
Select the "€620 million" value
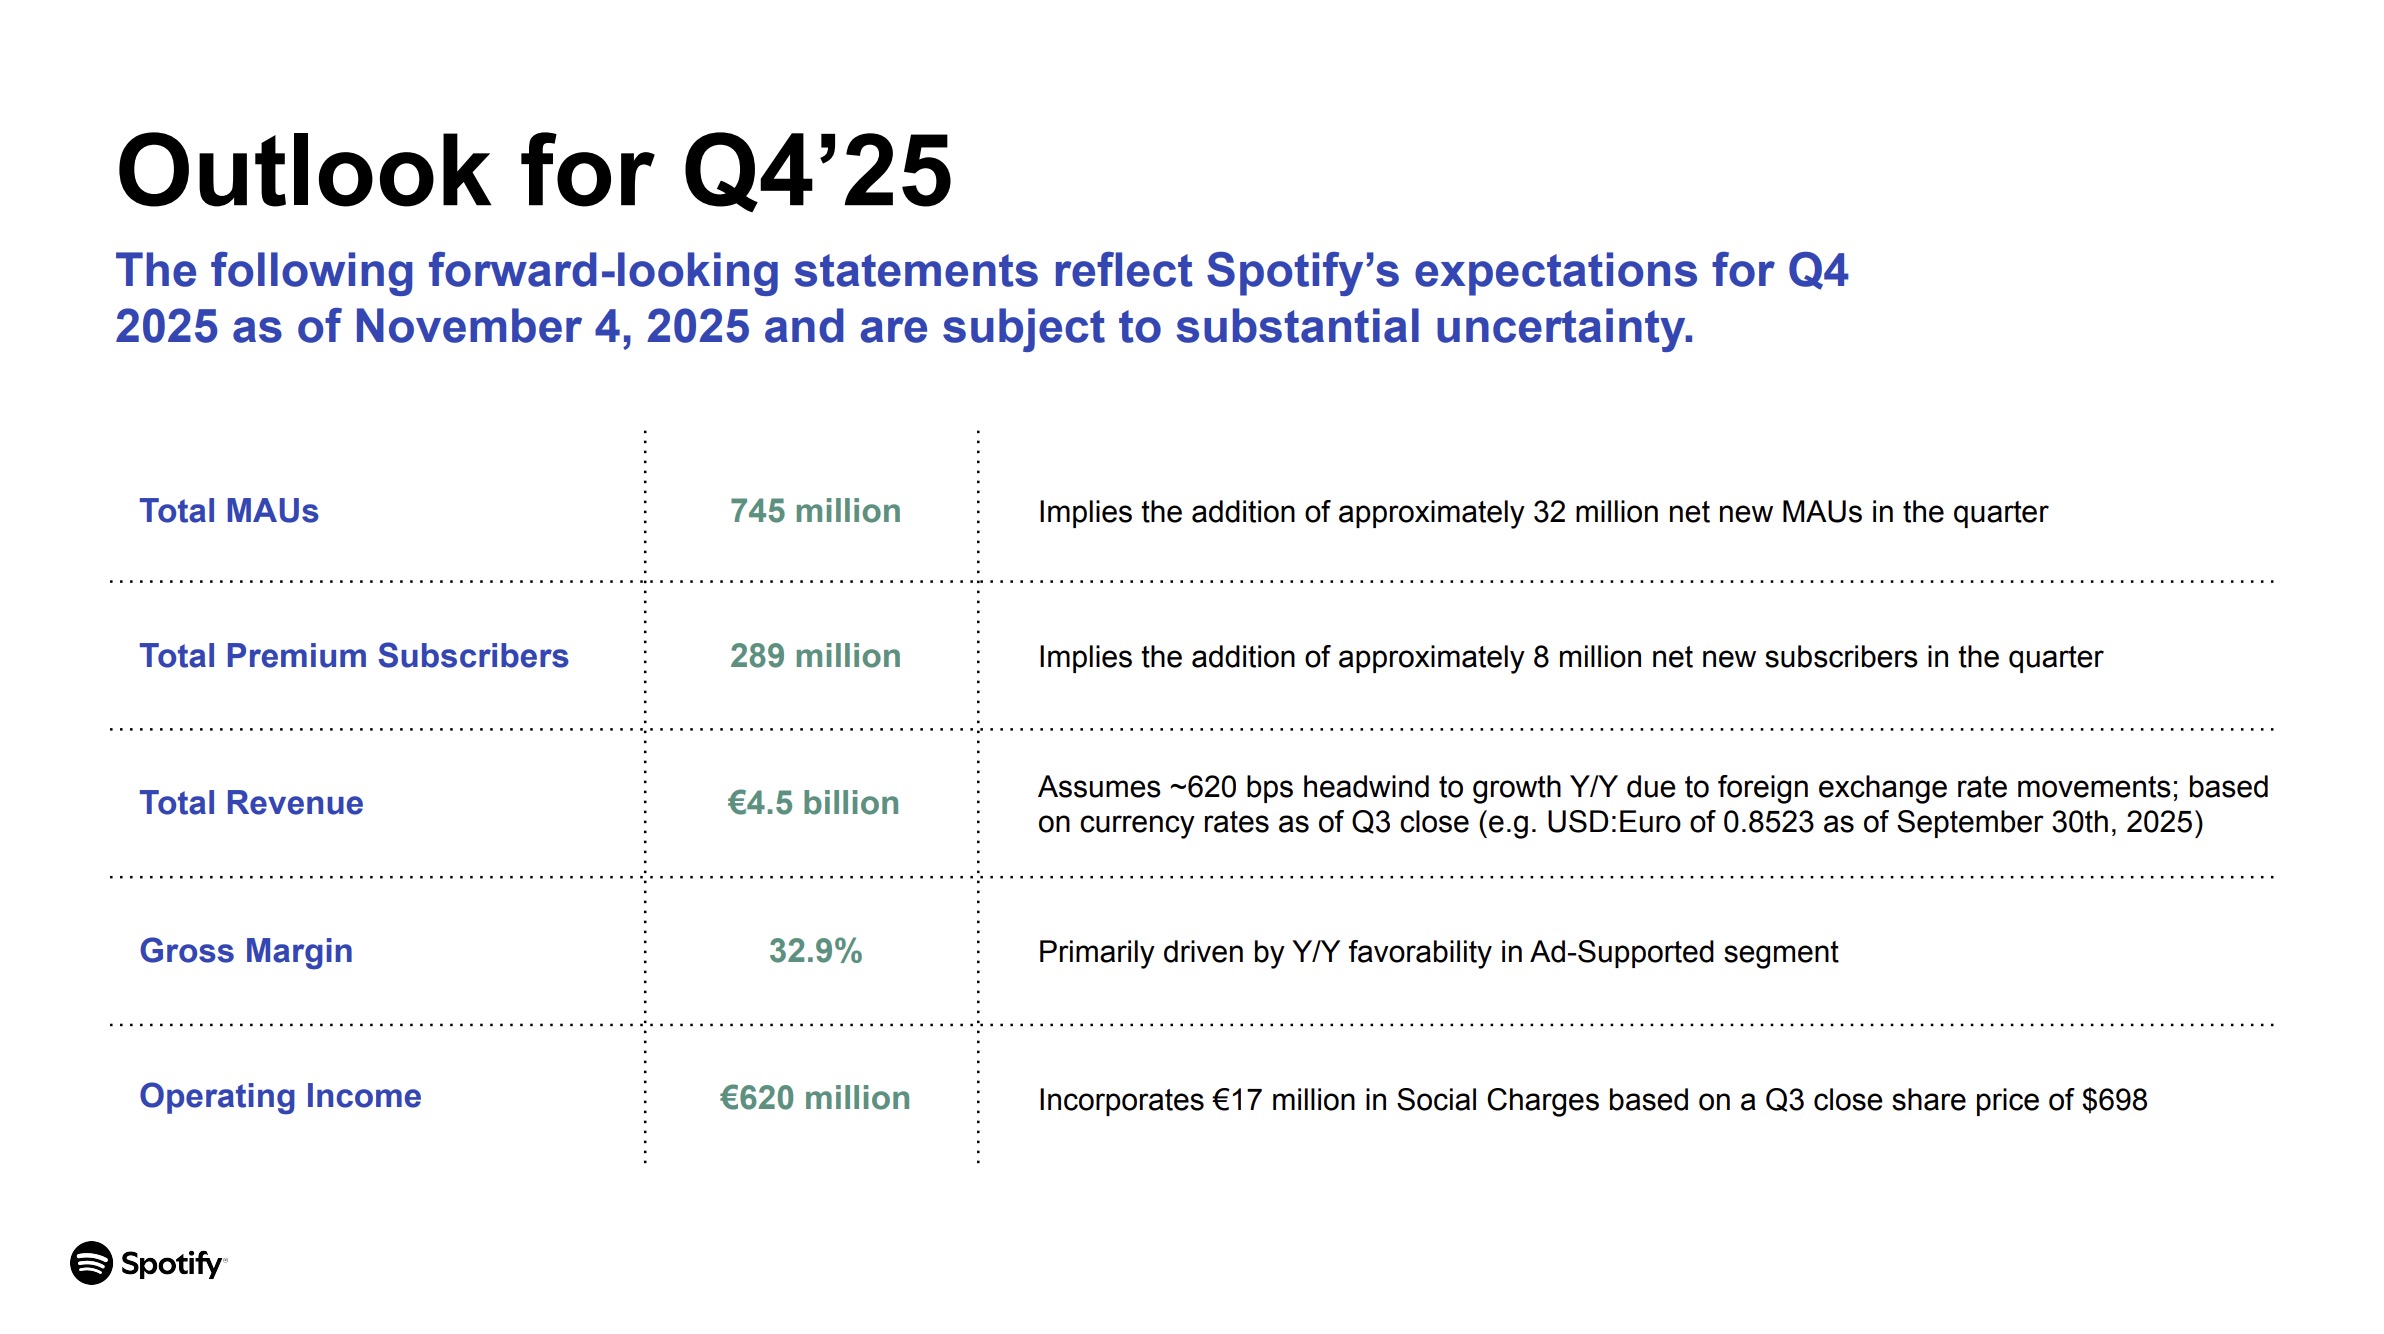point(815,1098)
